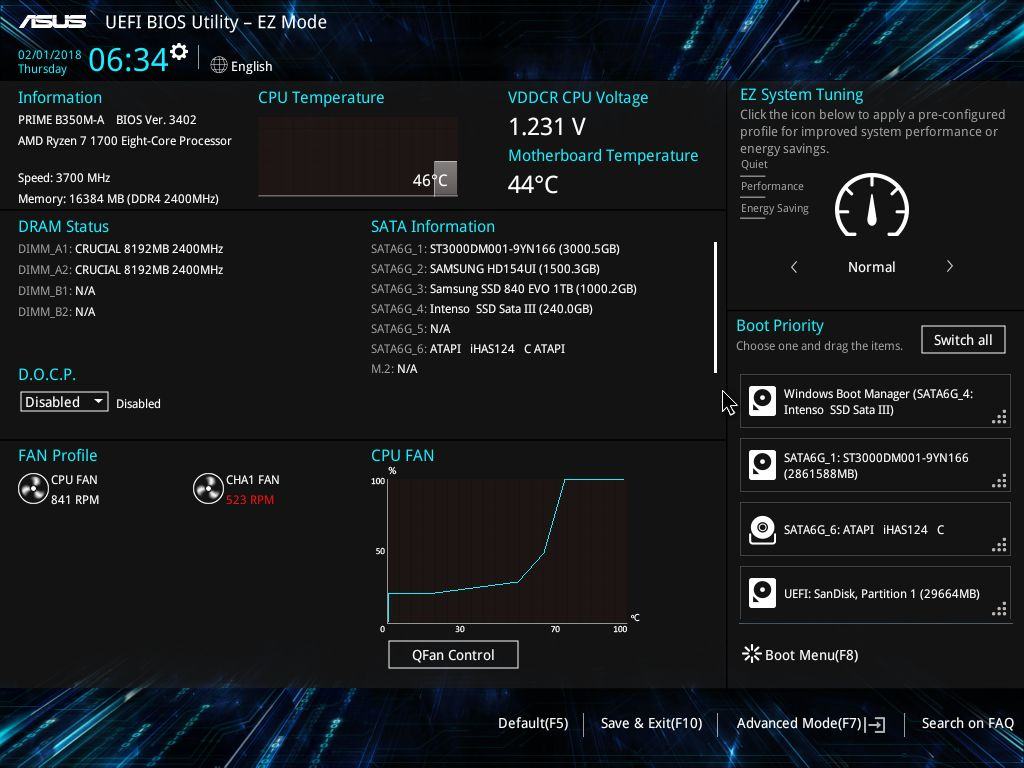Click the CPU FAN spinning fan icon
The image size is (1024, 768).
point(33,489)
